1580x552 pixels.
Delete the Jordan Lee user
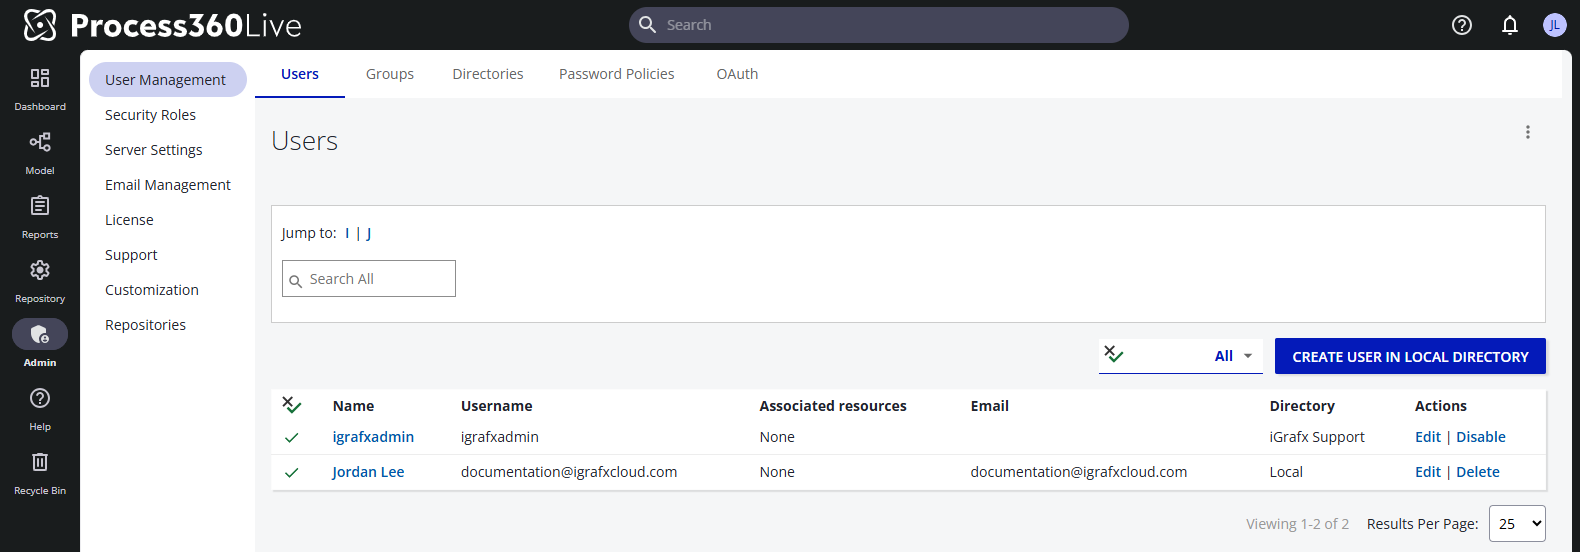pyautogui.click(x=1478, y=472)
